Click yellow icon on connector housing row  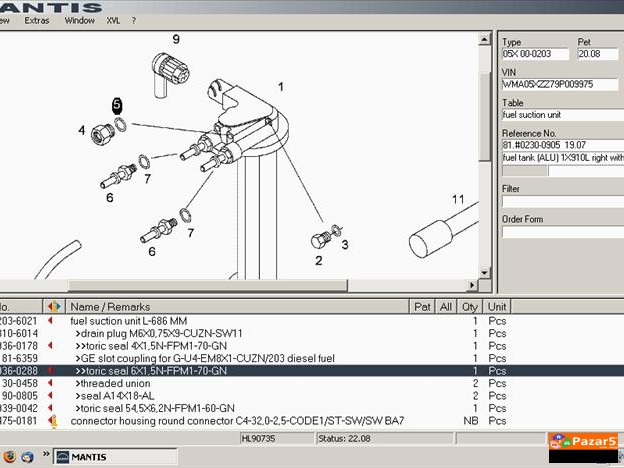[52, 421]
